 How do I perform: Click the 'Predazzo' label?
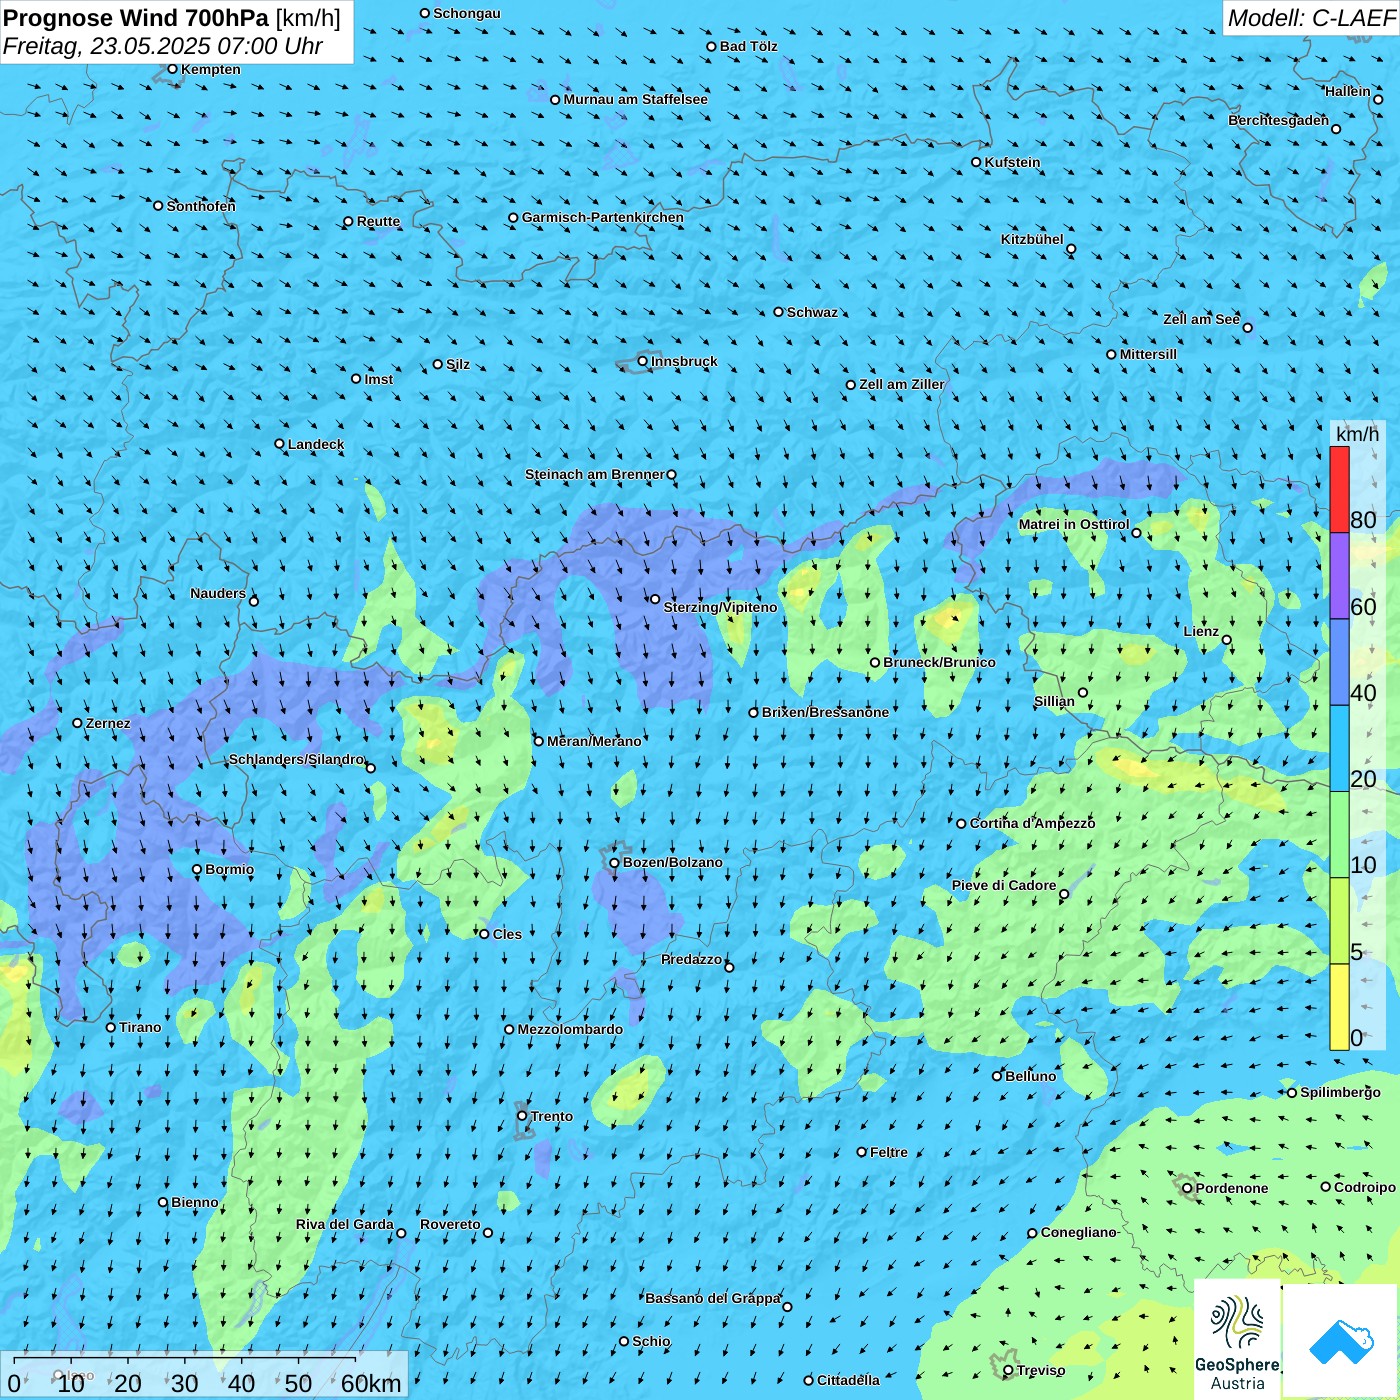pos(691,959)
